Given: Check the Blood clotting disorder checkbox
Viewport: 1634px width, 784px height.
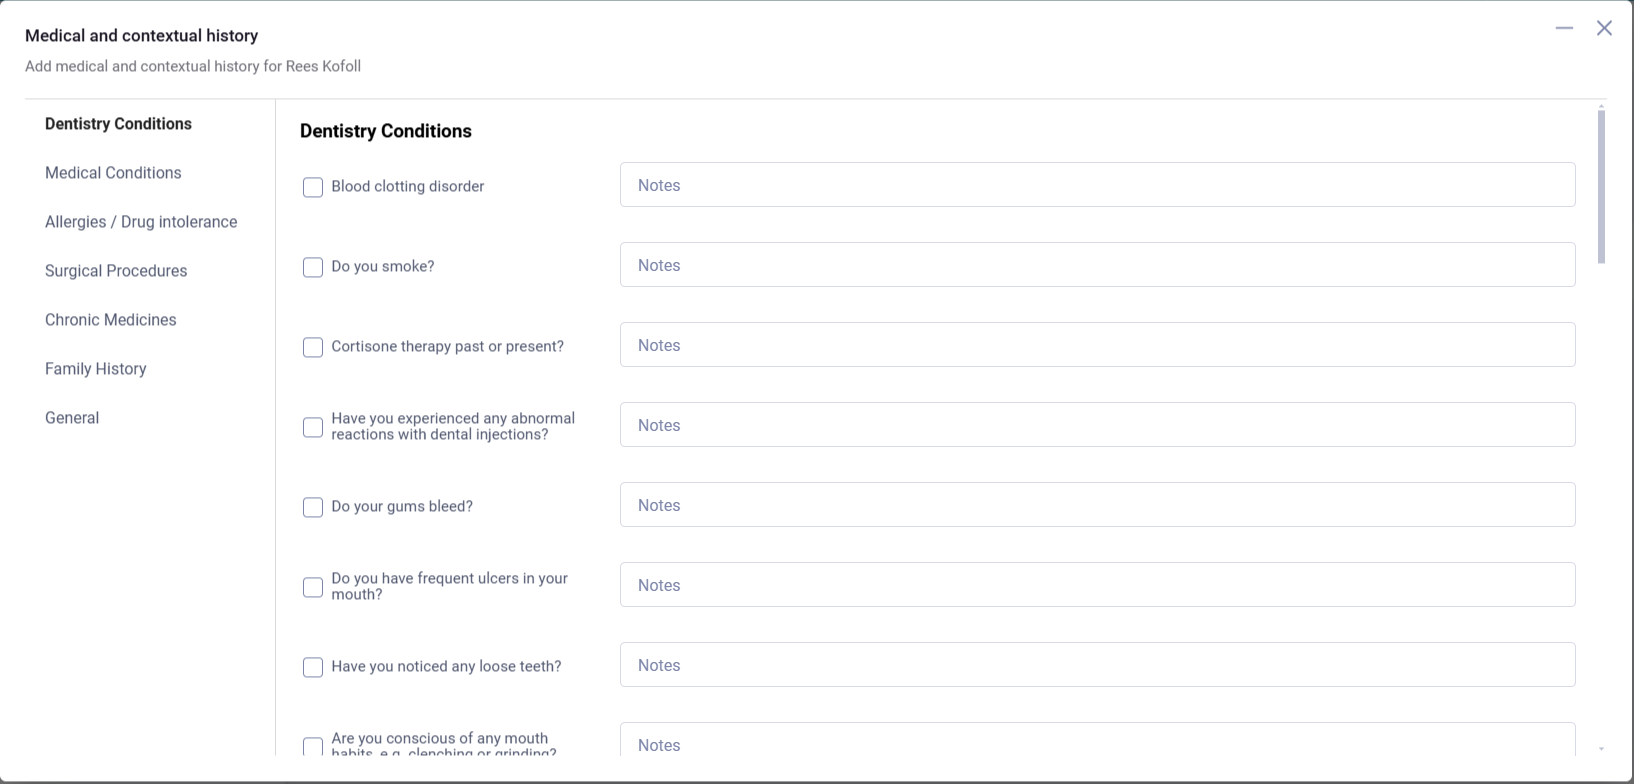Looking at the screenshot, I should pos(313,187).
